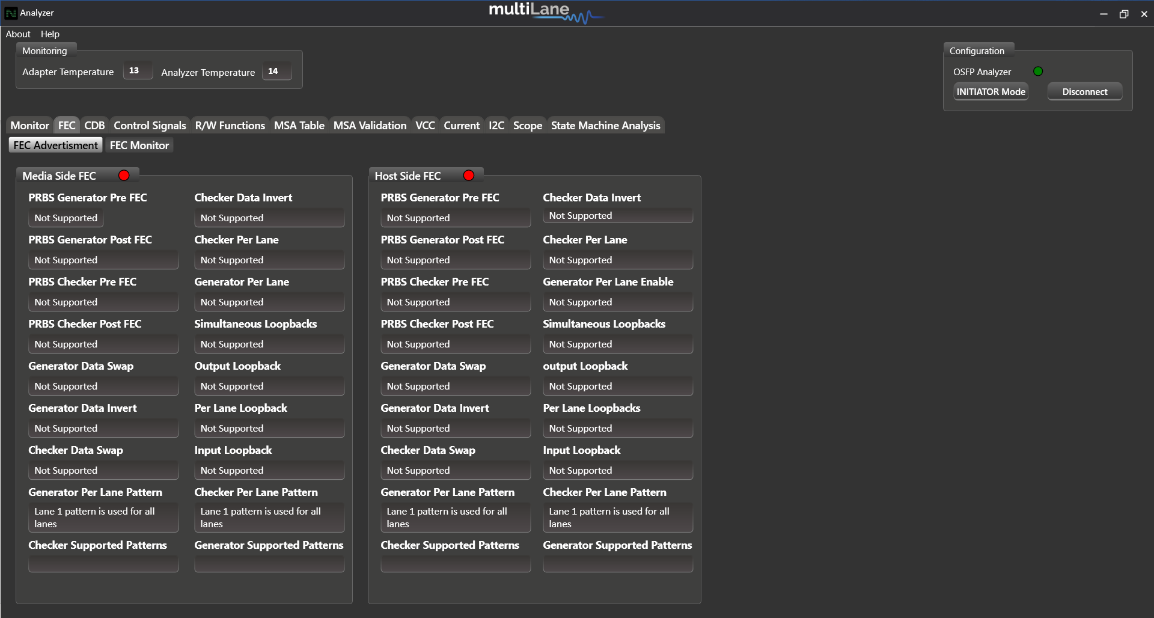Click the Analyzer app icon in title bar
Viewport: 1154px width, 618px height.
10,13
